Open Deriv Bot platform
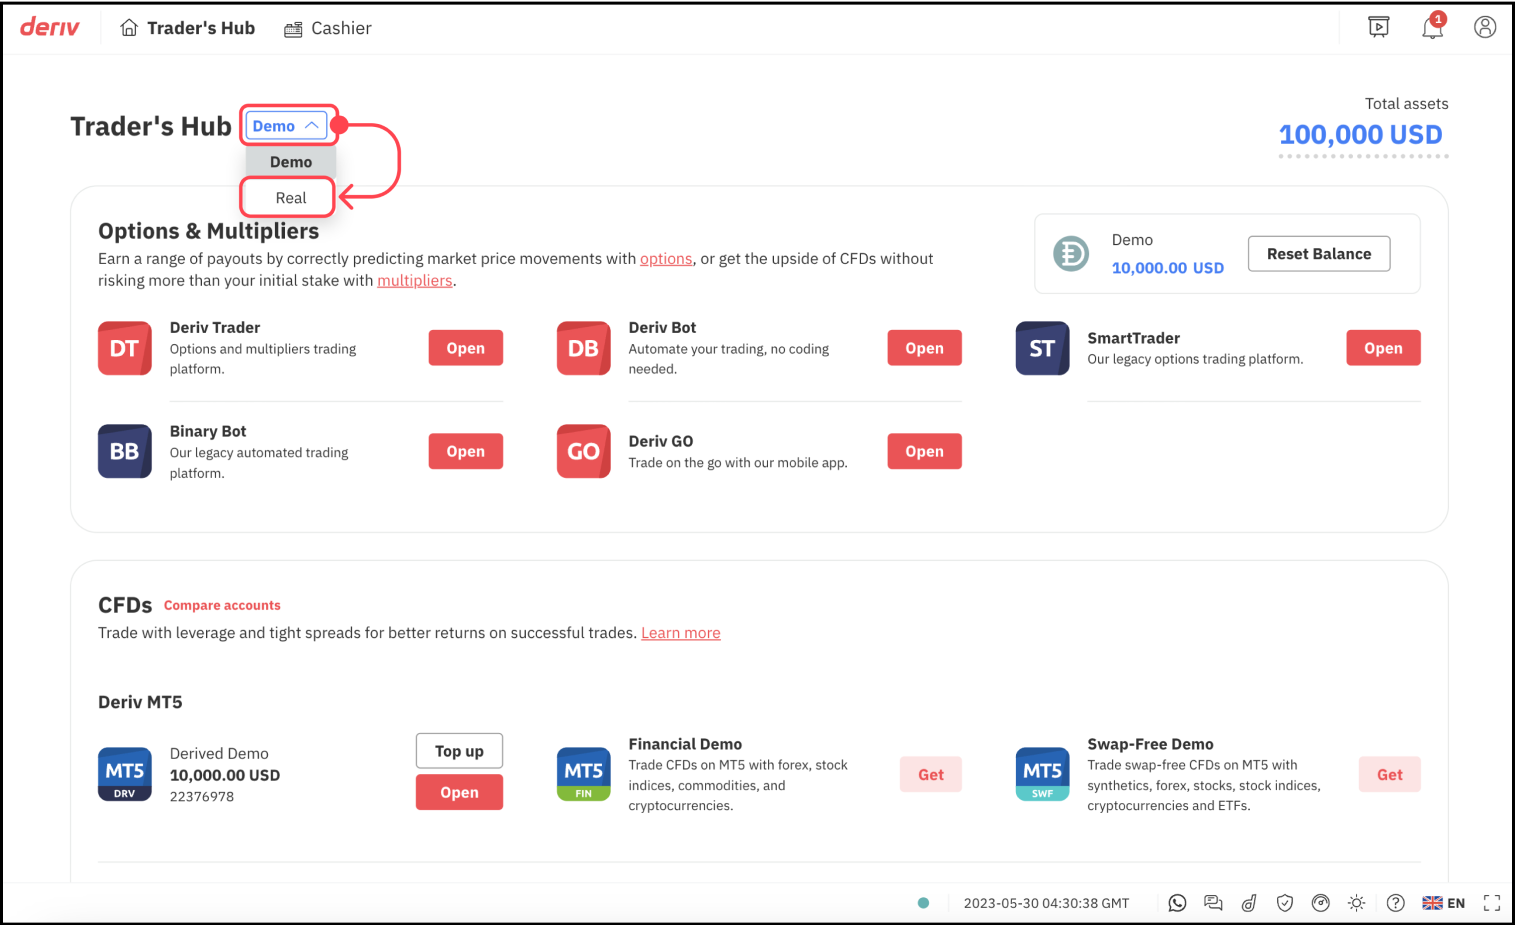This screenshot has height=925, width=1515. pos(923,348)
